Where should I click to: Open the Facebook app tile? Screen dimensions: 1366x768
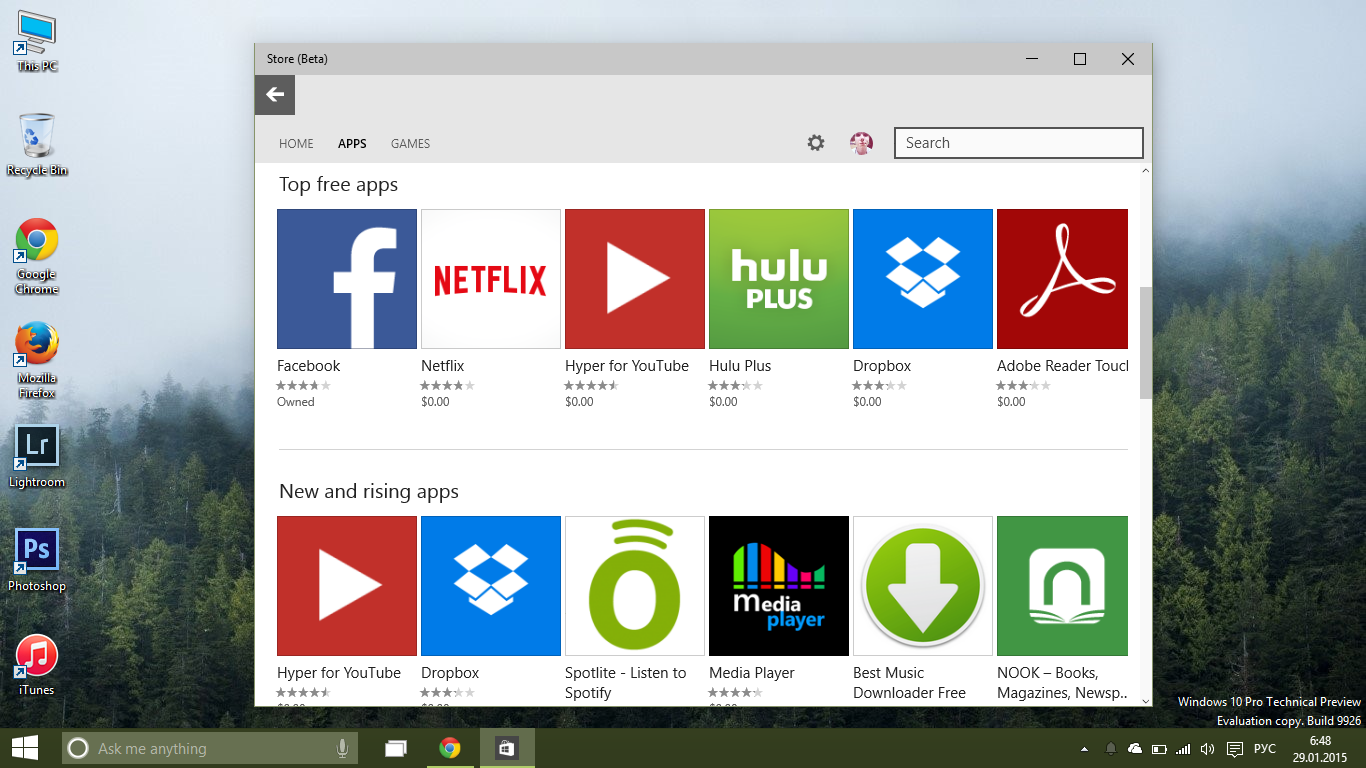tap(347, 279)
